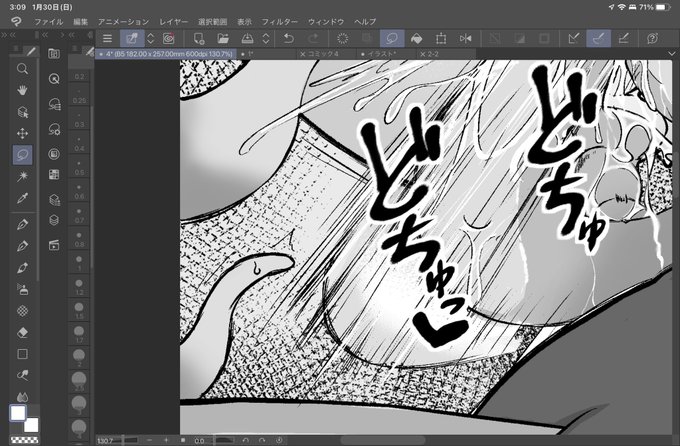Select the Move Layer tool
Screen dimensions: 680x446
22,134
